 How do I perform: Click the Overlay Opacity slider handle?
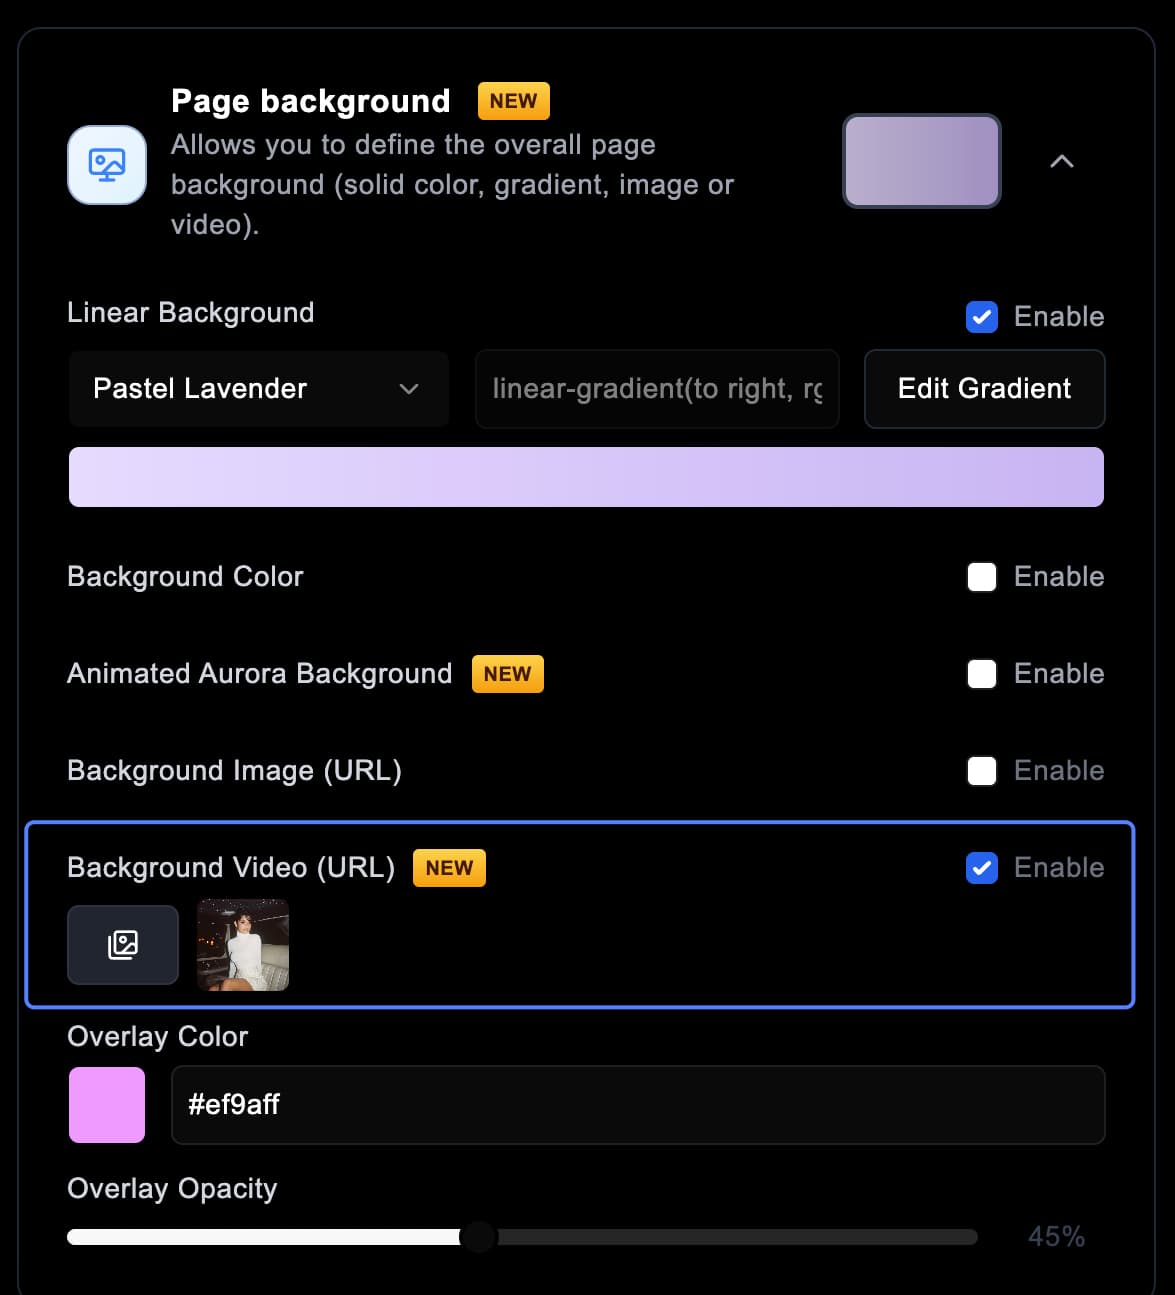tap(479, 1237)
